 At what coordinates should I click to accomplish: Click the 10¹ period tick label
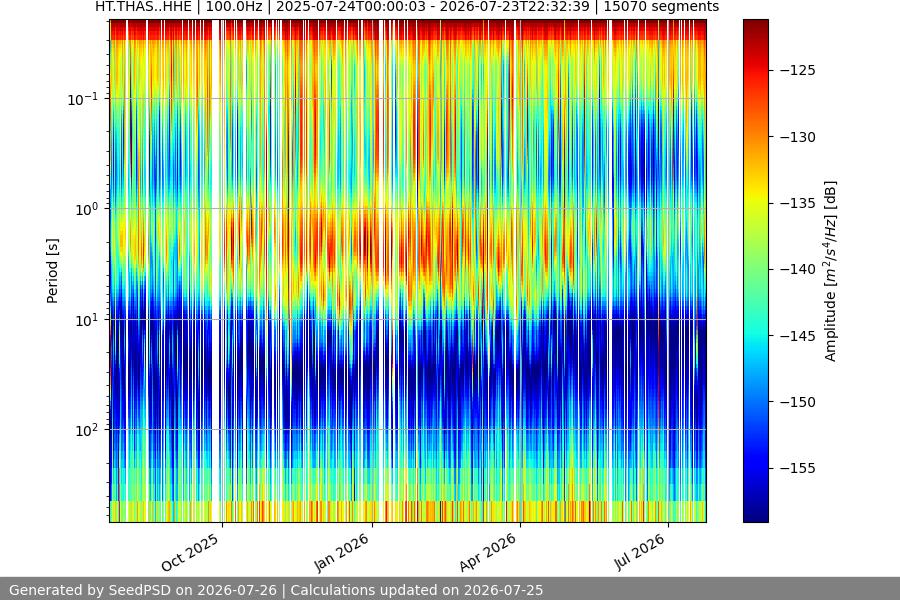pos(86,320)
